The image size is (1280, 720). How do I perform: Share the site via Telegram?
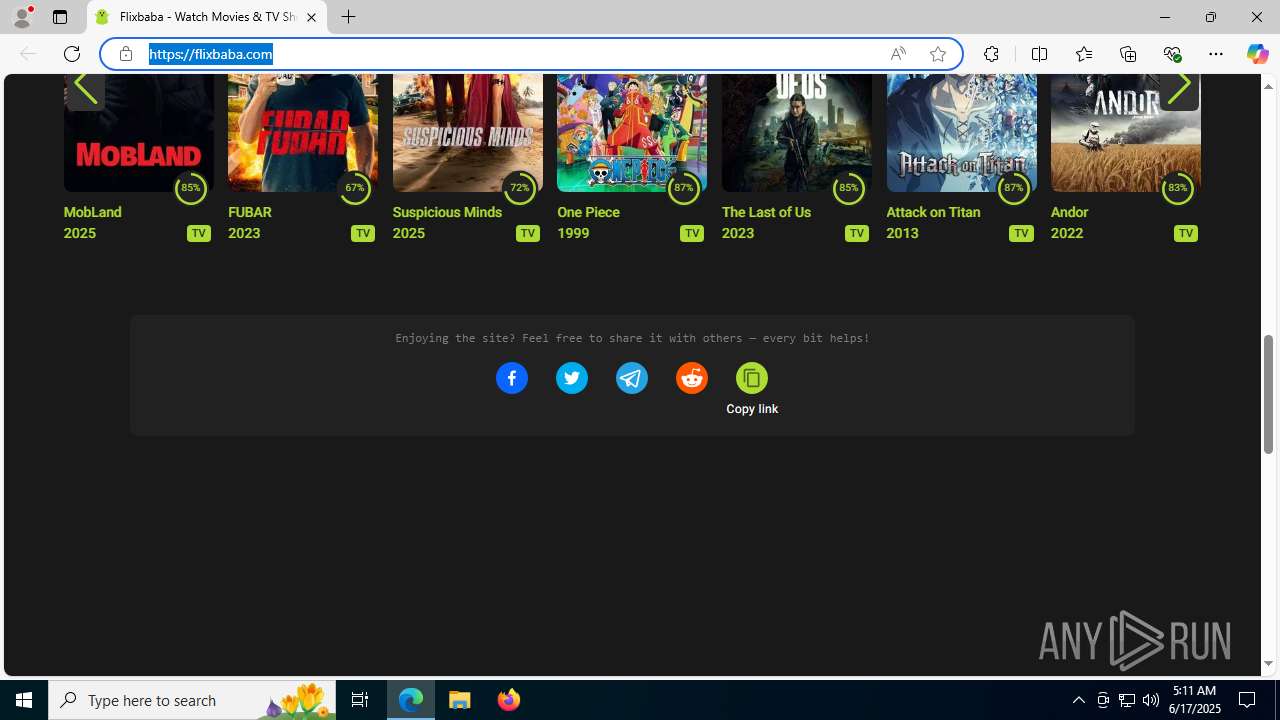coord(632,378)
